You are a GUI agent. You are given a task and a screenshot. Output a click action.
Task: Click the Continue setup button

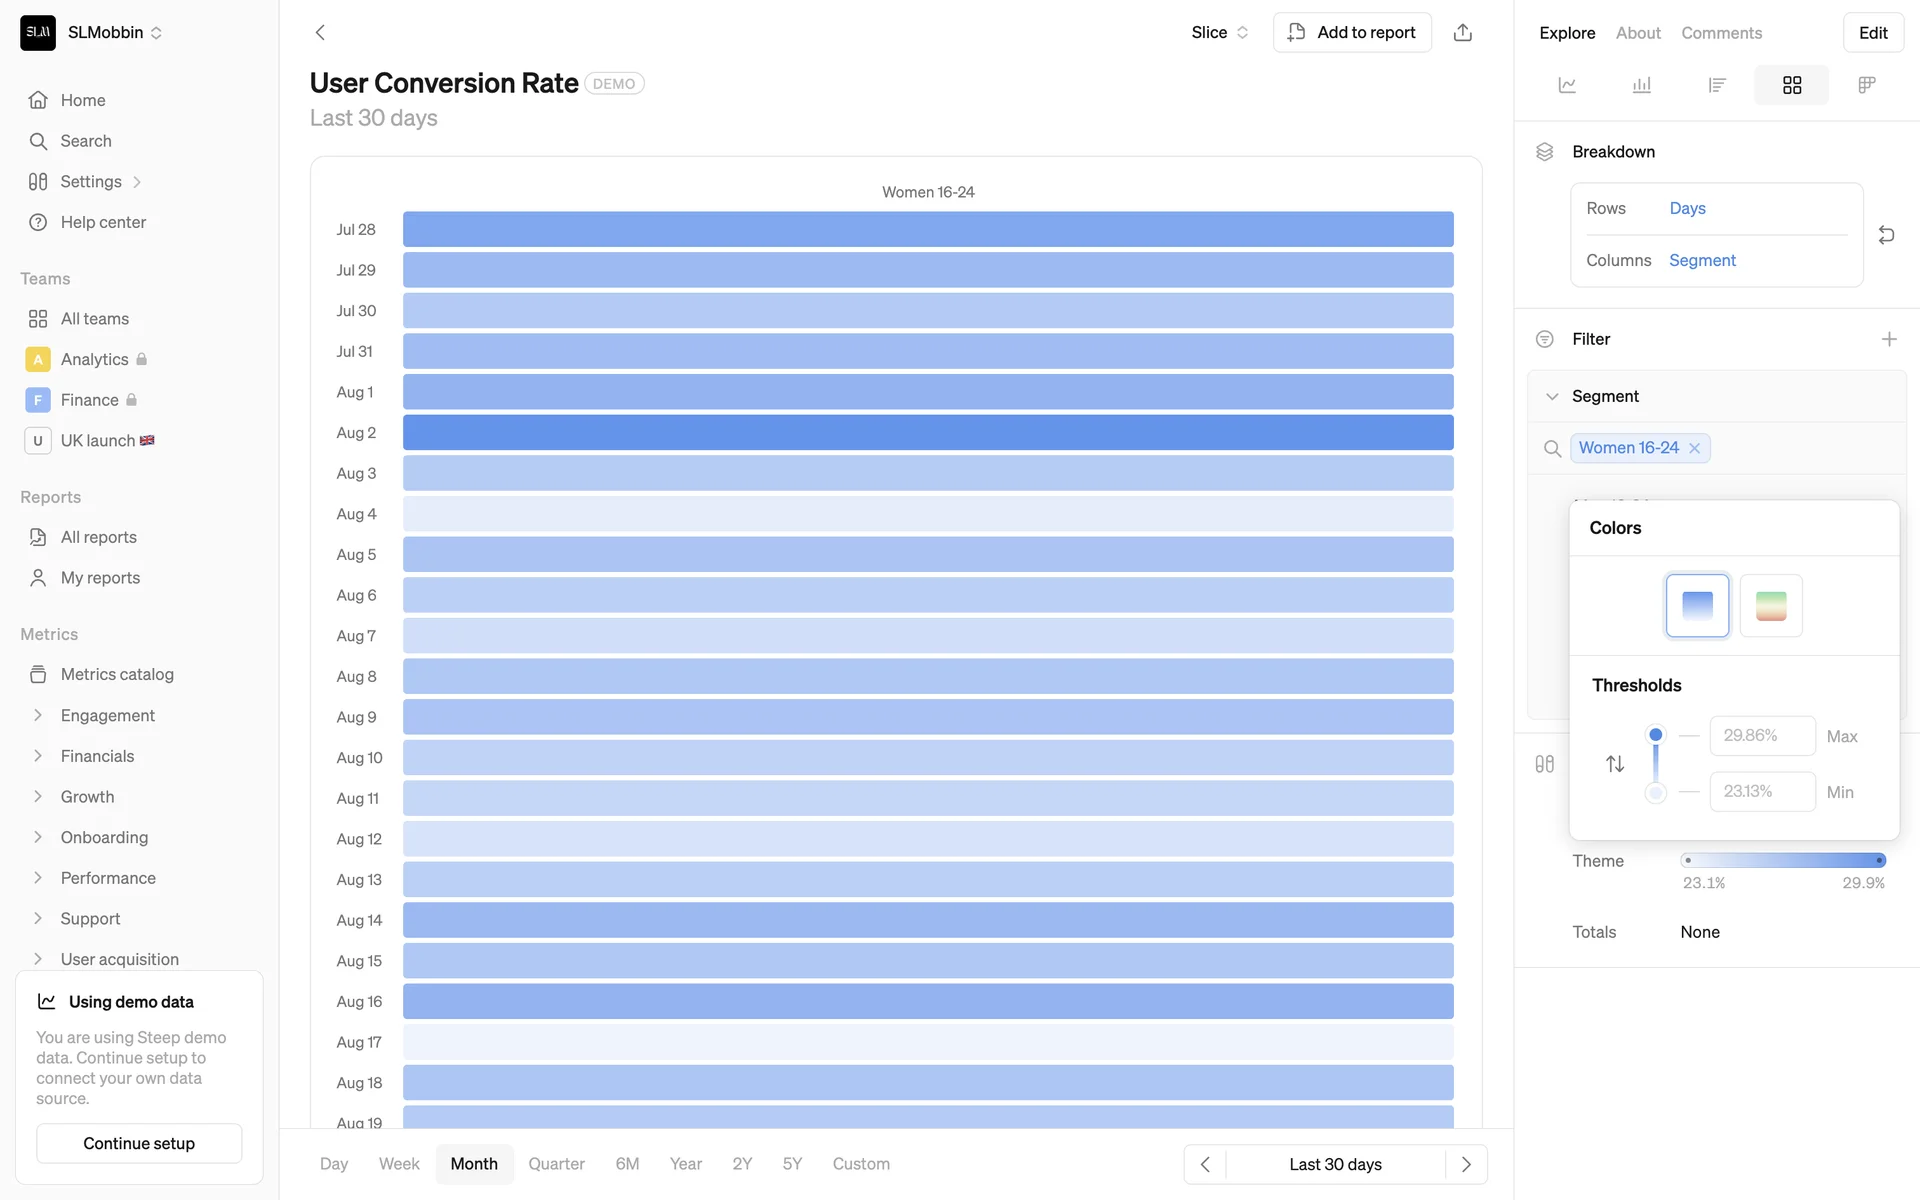point(139,1143)
